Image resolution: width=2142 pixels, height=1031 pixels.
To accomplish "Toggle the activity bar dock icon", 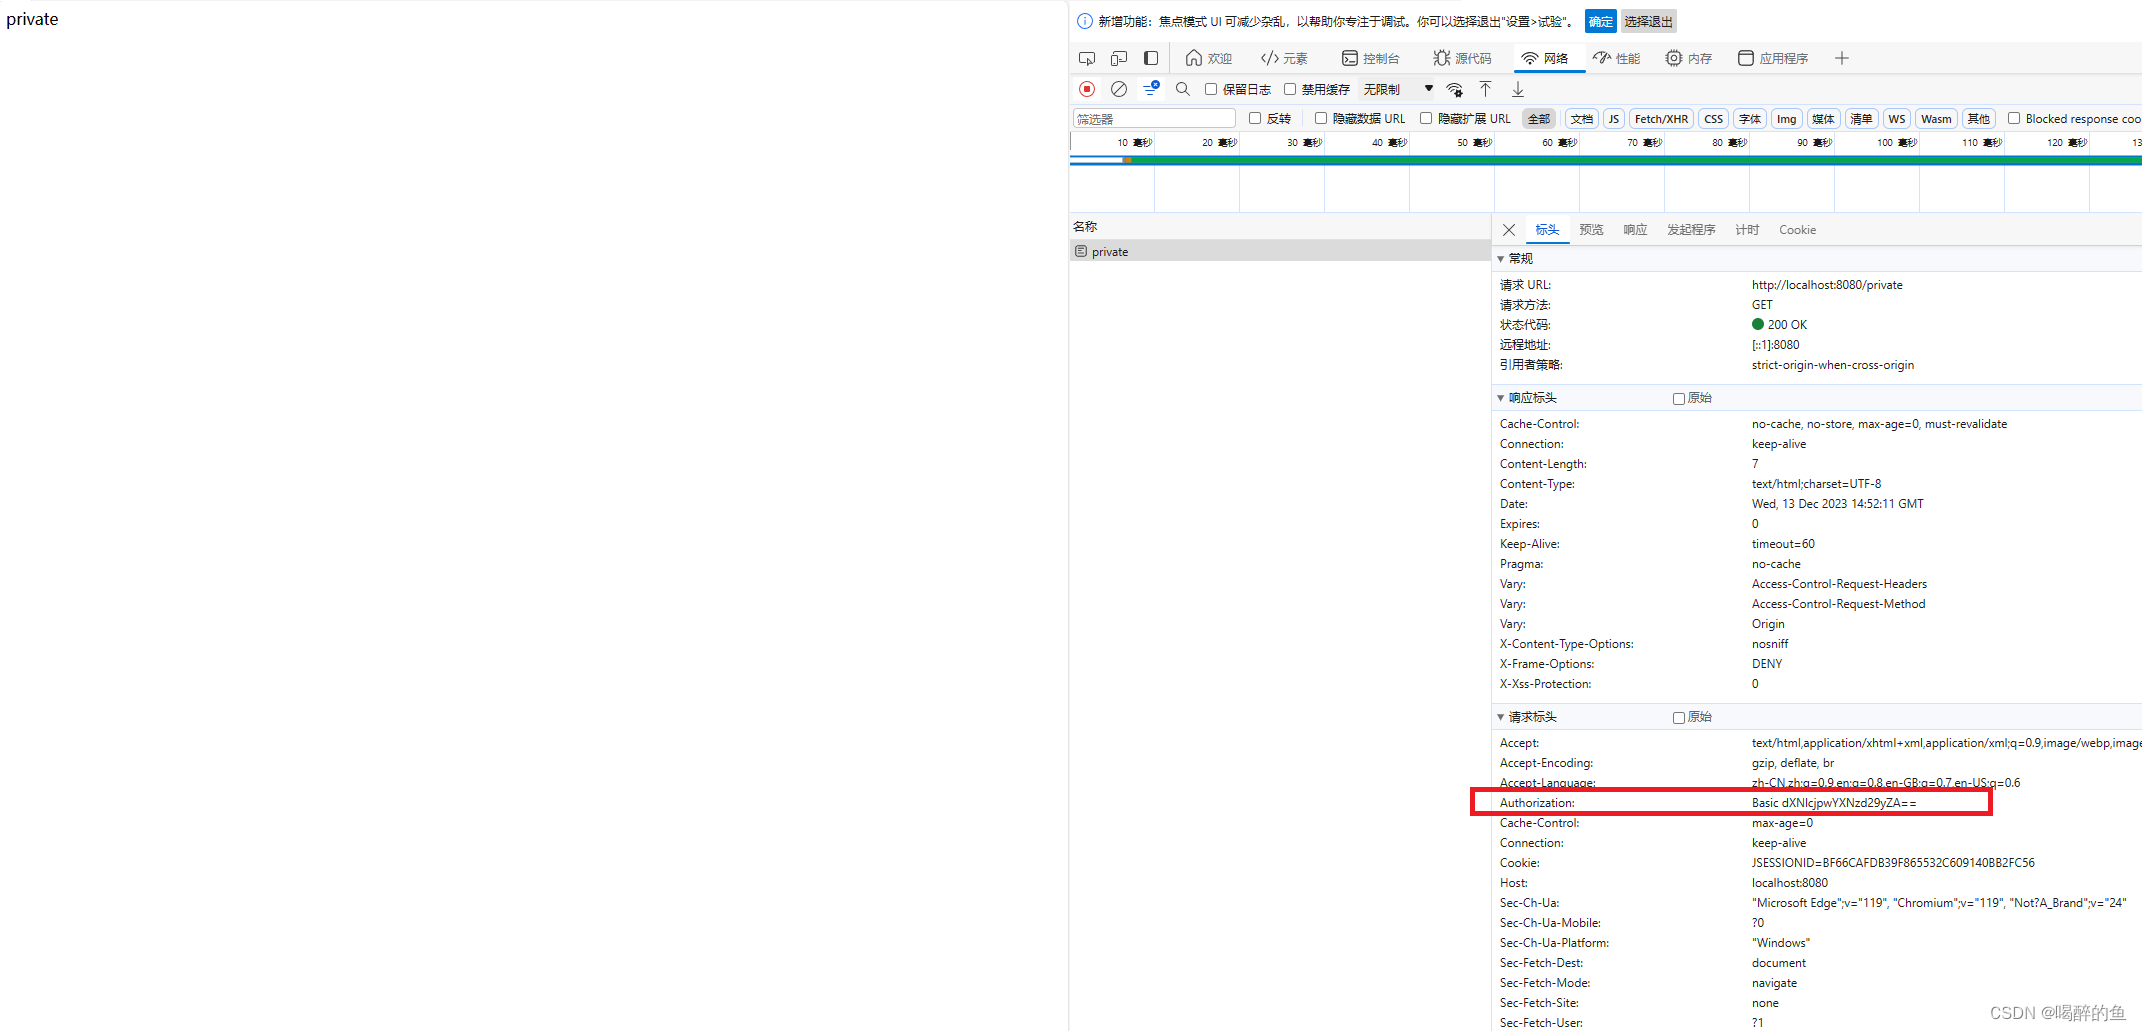I will point(1151,59).
